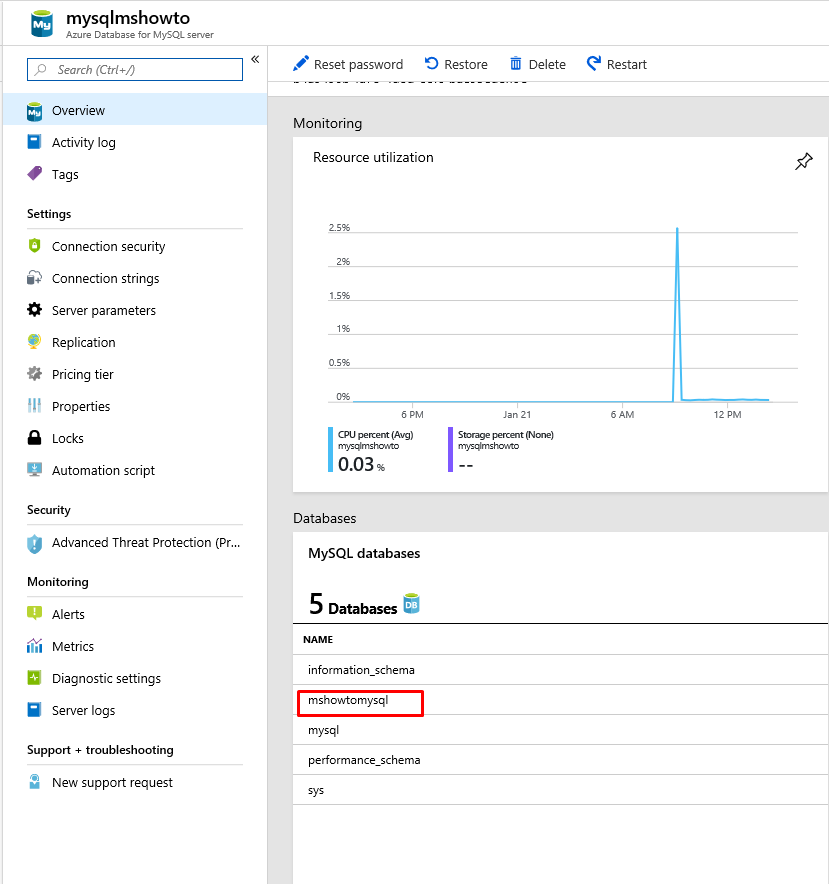The image size is (829, 884).
Task: Click the Alerts icon
Action: pos(34,613)
